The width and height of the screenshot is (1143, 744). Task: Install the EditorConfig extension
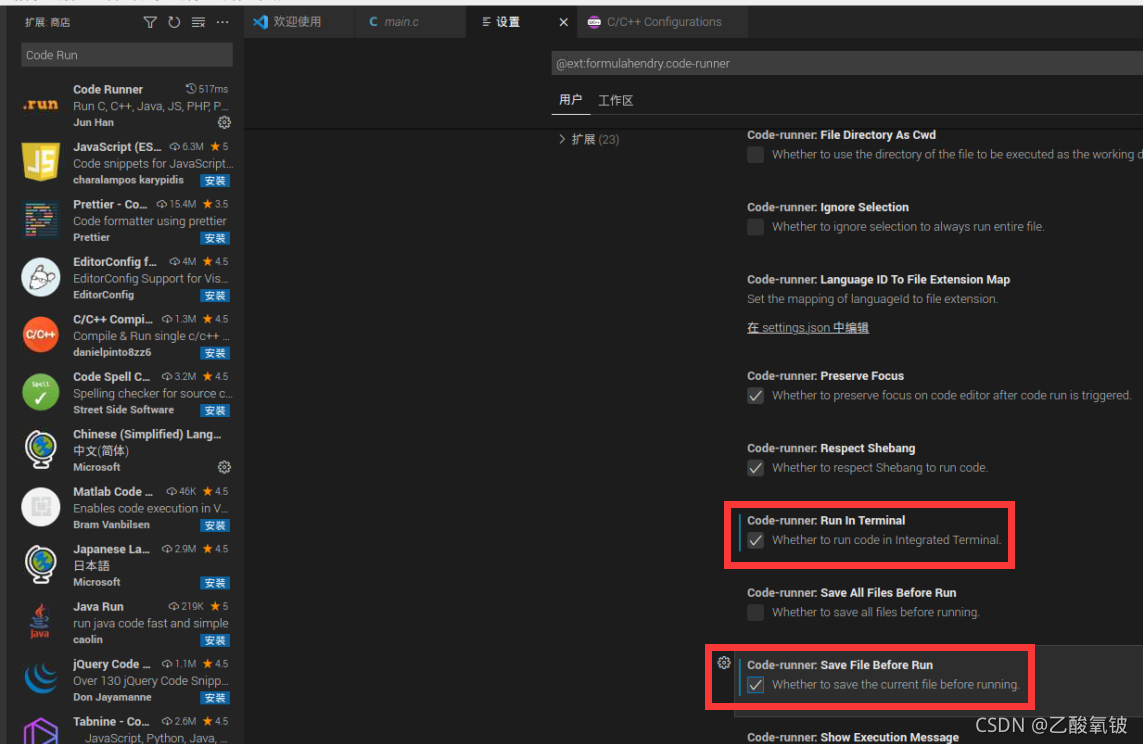pyautogui.click(x=215, y=296)
